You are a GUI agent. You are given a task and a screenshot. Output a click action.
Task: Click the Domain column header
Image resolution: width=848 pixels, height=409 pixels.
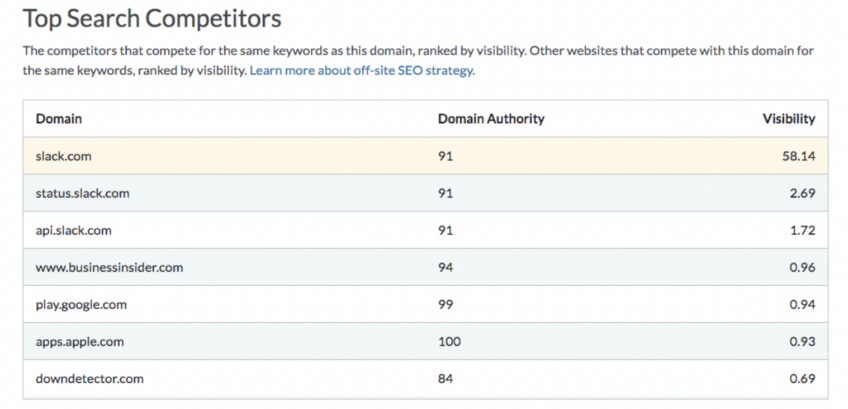point(59,118)
